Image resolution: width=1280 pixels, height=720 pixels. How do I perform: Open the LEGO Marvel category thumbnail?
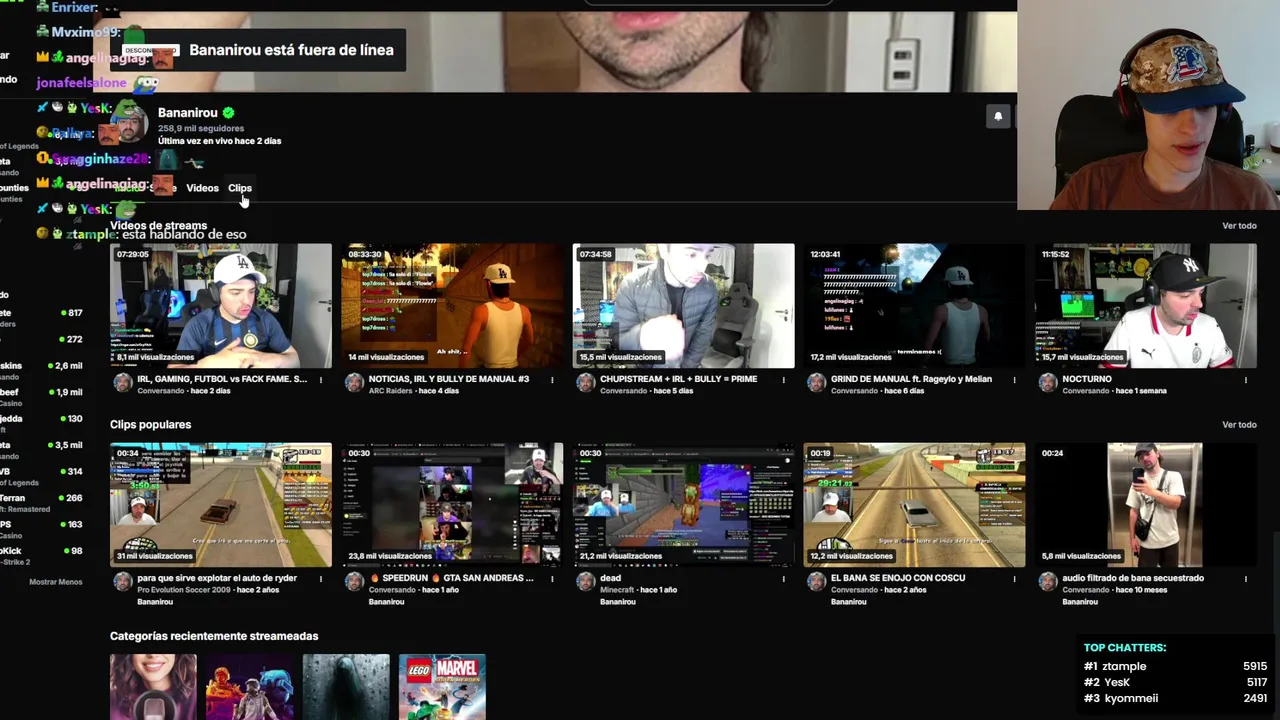[442, 687]
